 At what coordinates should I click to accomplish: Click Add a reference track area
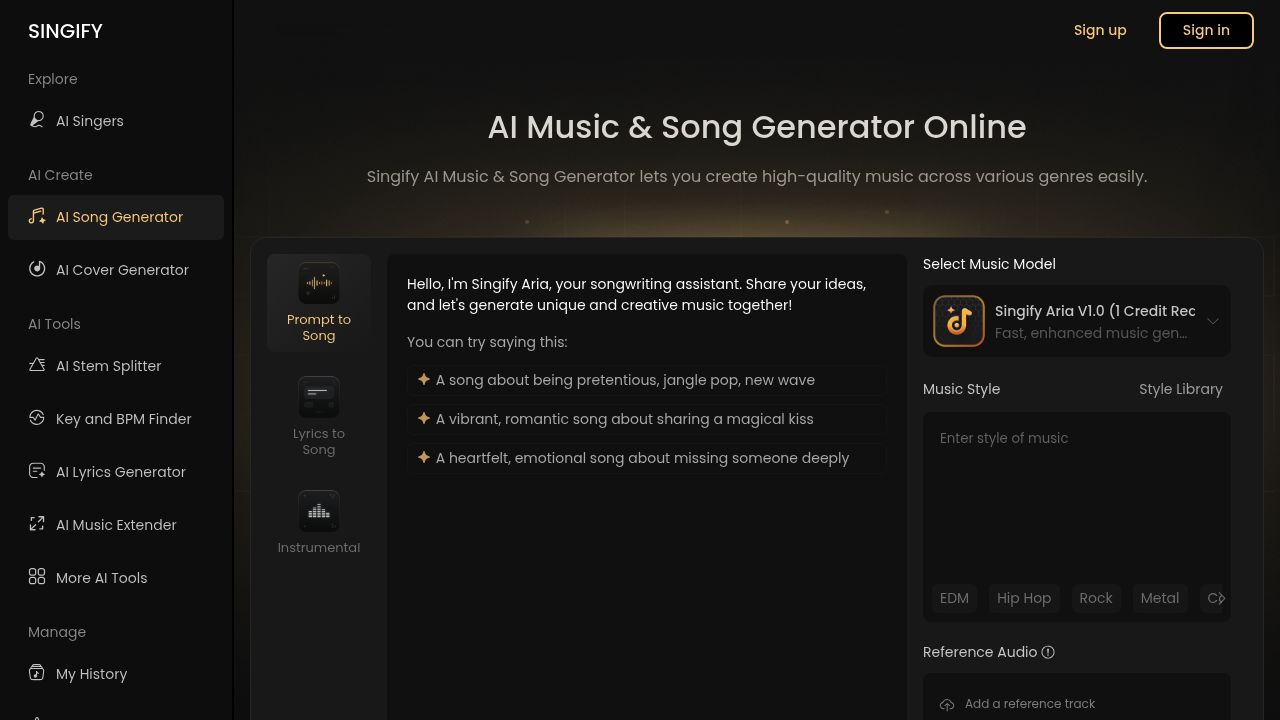tap(1077, 704)
